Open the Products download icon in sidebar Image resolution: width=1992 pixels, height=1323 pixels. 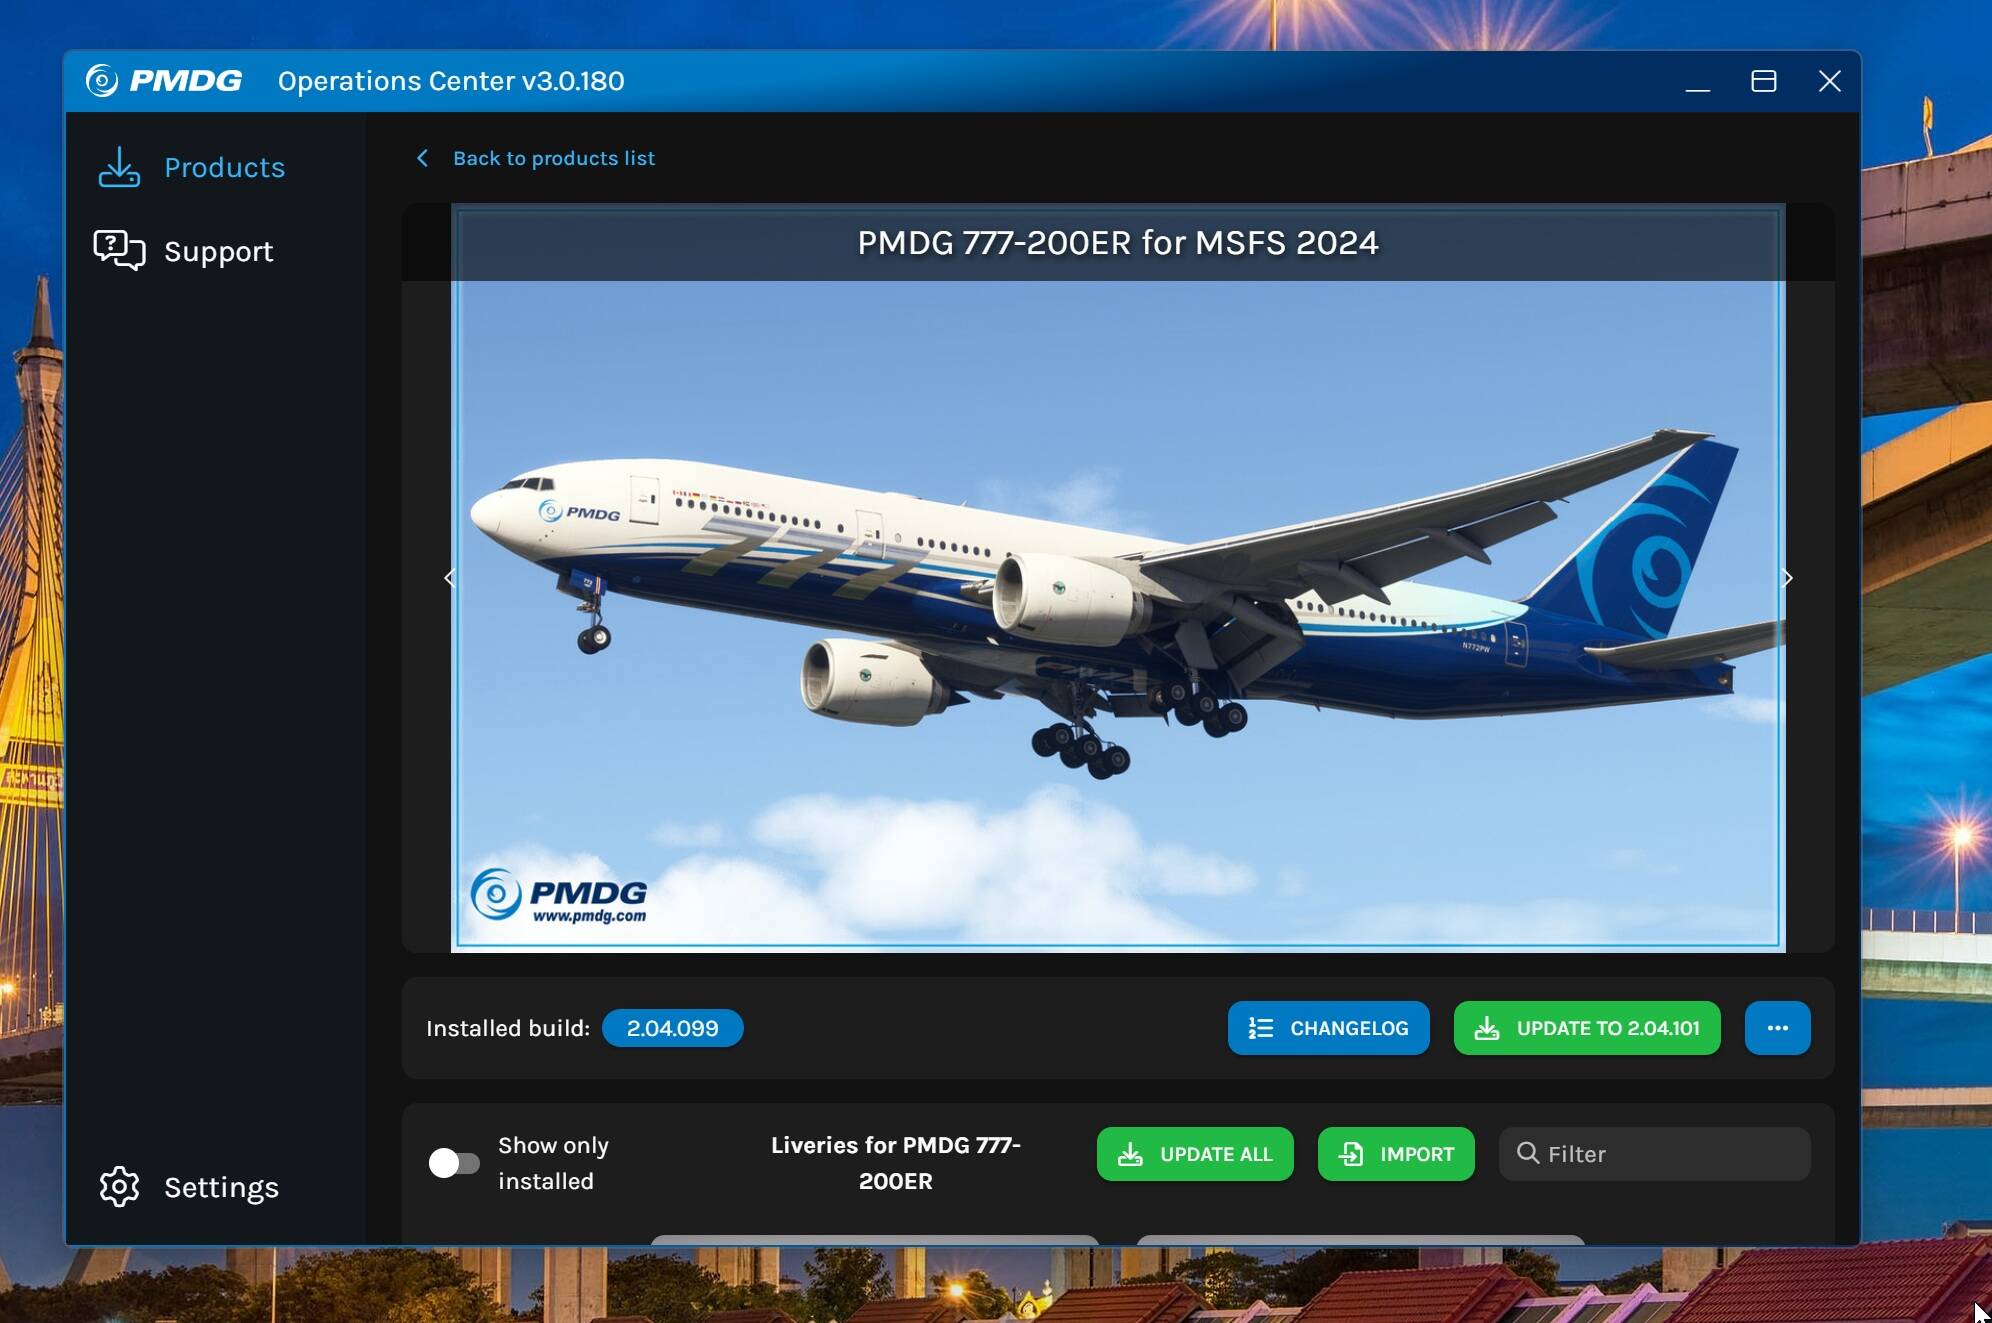pyautogui.click(x=119, y=167)
